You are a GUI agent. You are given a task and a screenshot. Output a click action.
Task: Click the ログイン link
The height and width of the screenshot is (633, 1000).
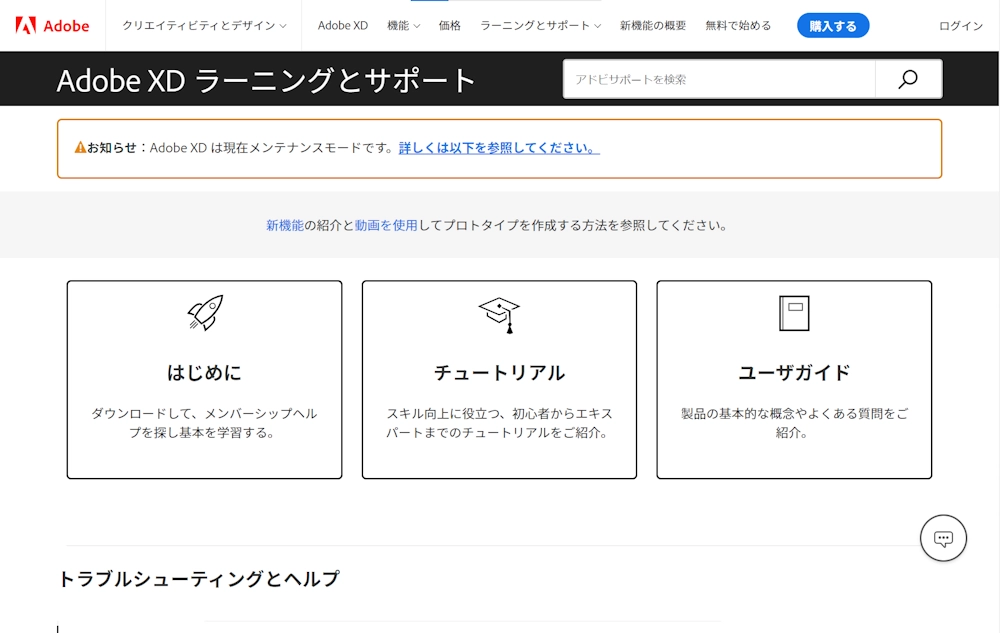pyautogui.click(x=960, y=26)
